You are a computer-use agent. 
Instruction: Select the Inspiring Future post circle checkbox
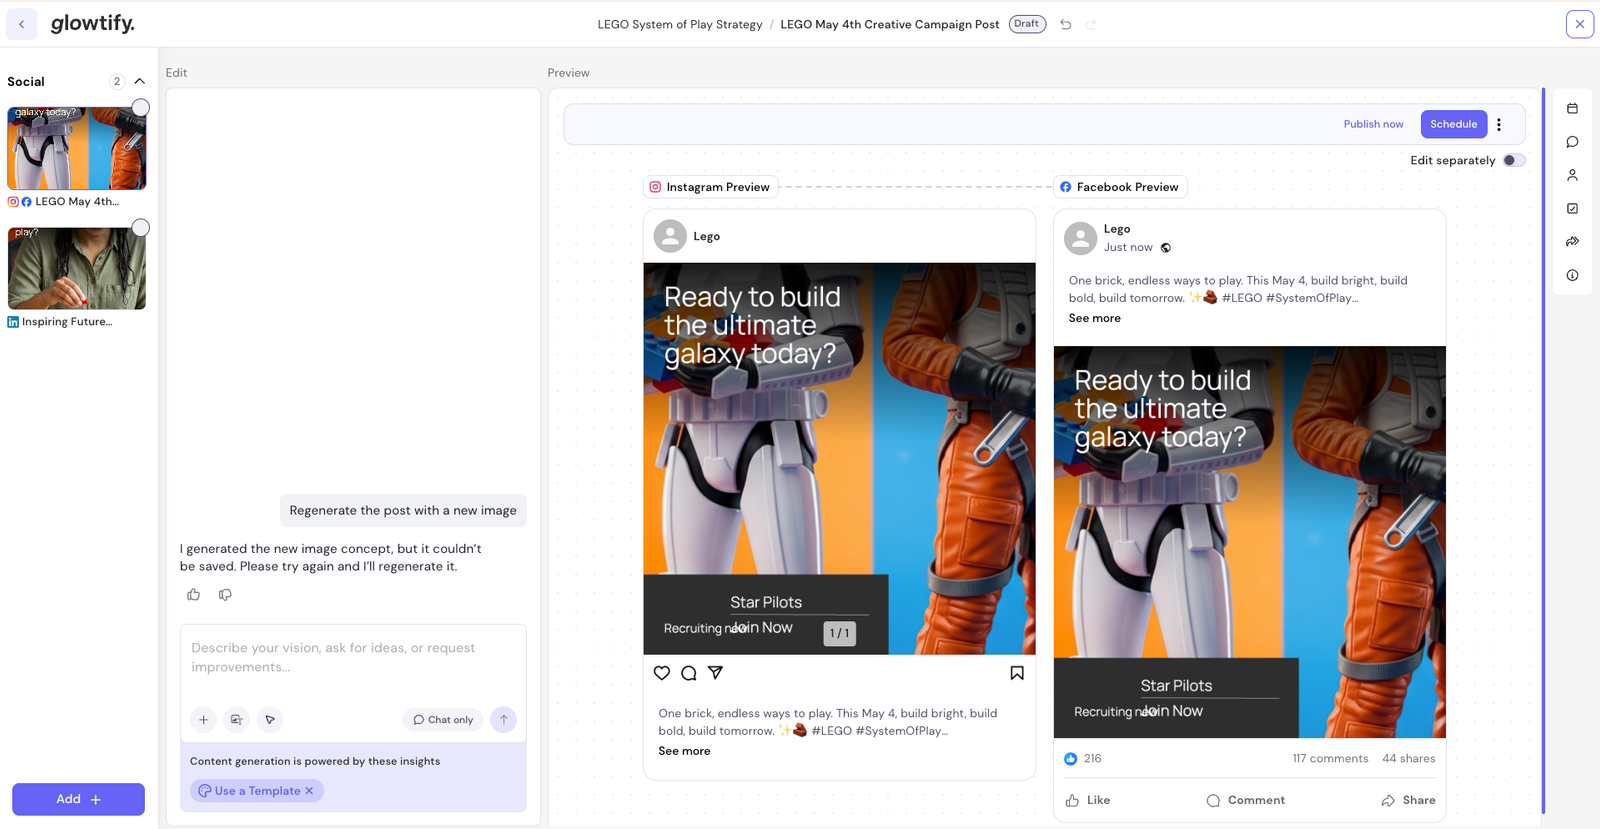(141, 228)
